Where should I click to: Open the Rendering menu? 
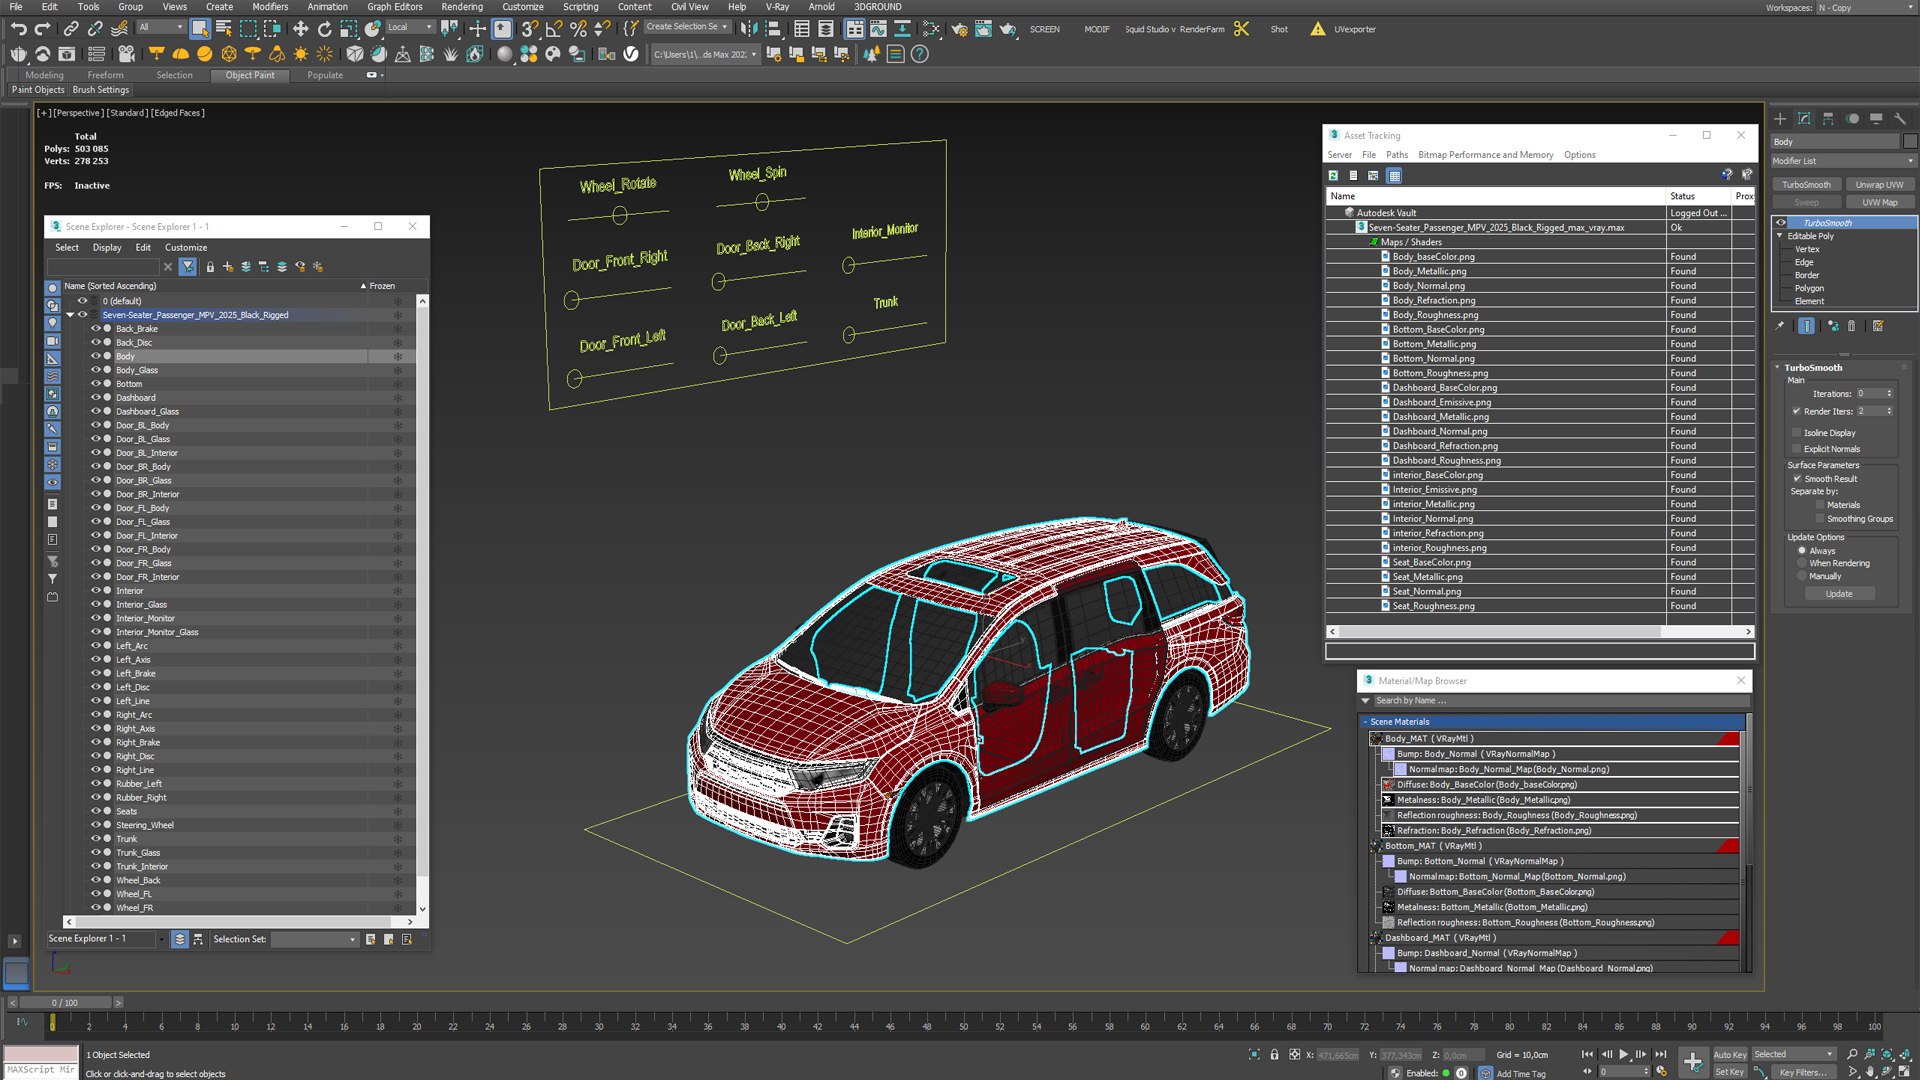coord(461,7)
